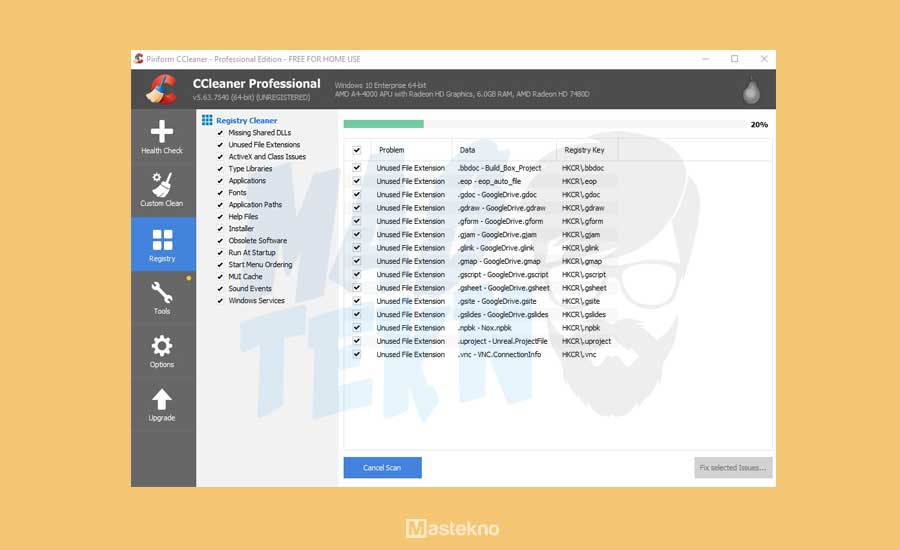The image size is (900, 550).
Task: Minimize the CCleaner window
Action: [x=705, y=59]
